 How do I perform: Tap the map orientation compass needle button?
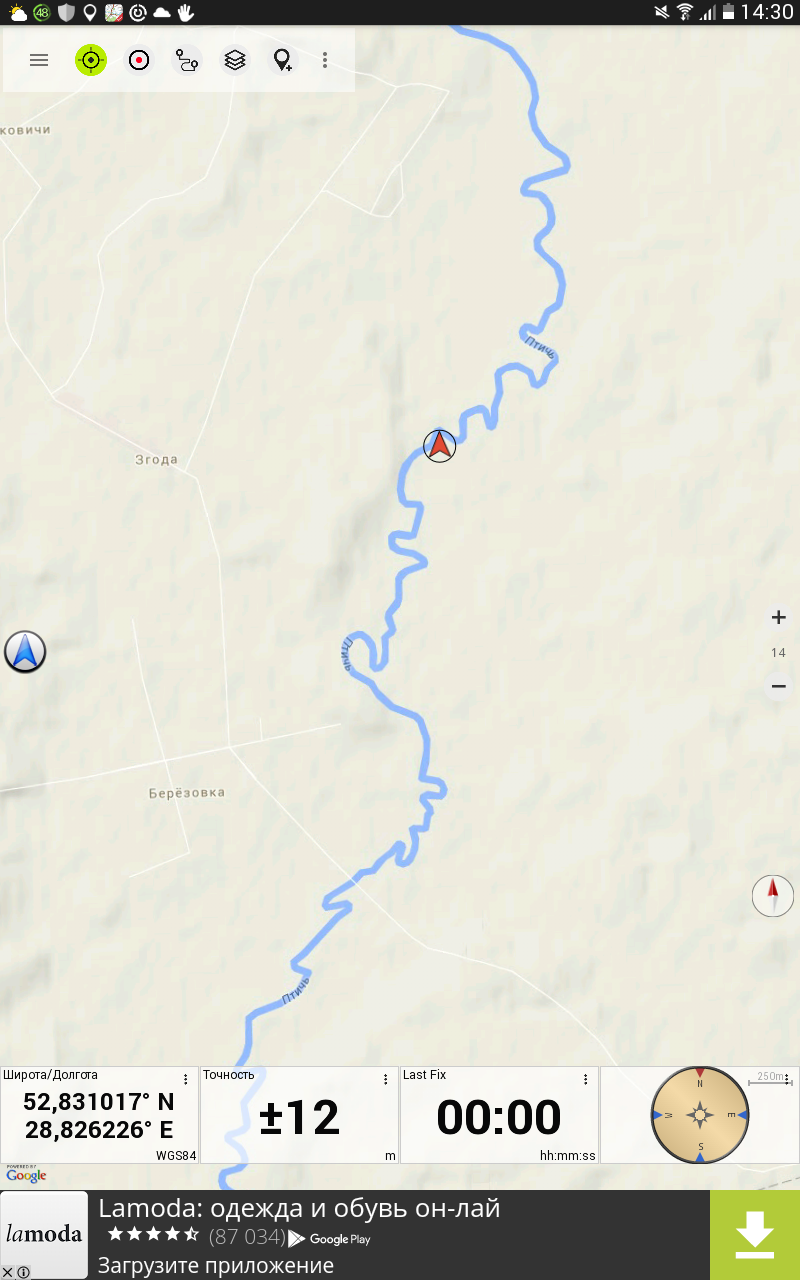773,895
